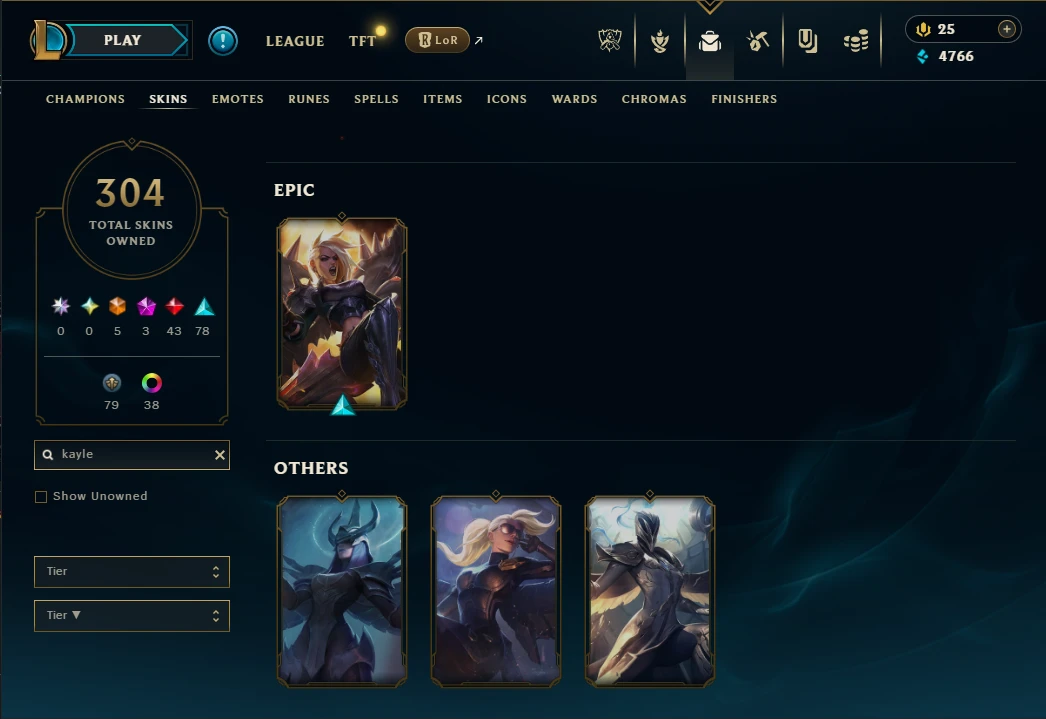
Task: Enable the Show Unowned checkbox
Action: (x=41, y=497)
